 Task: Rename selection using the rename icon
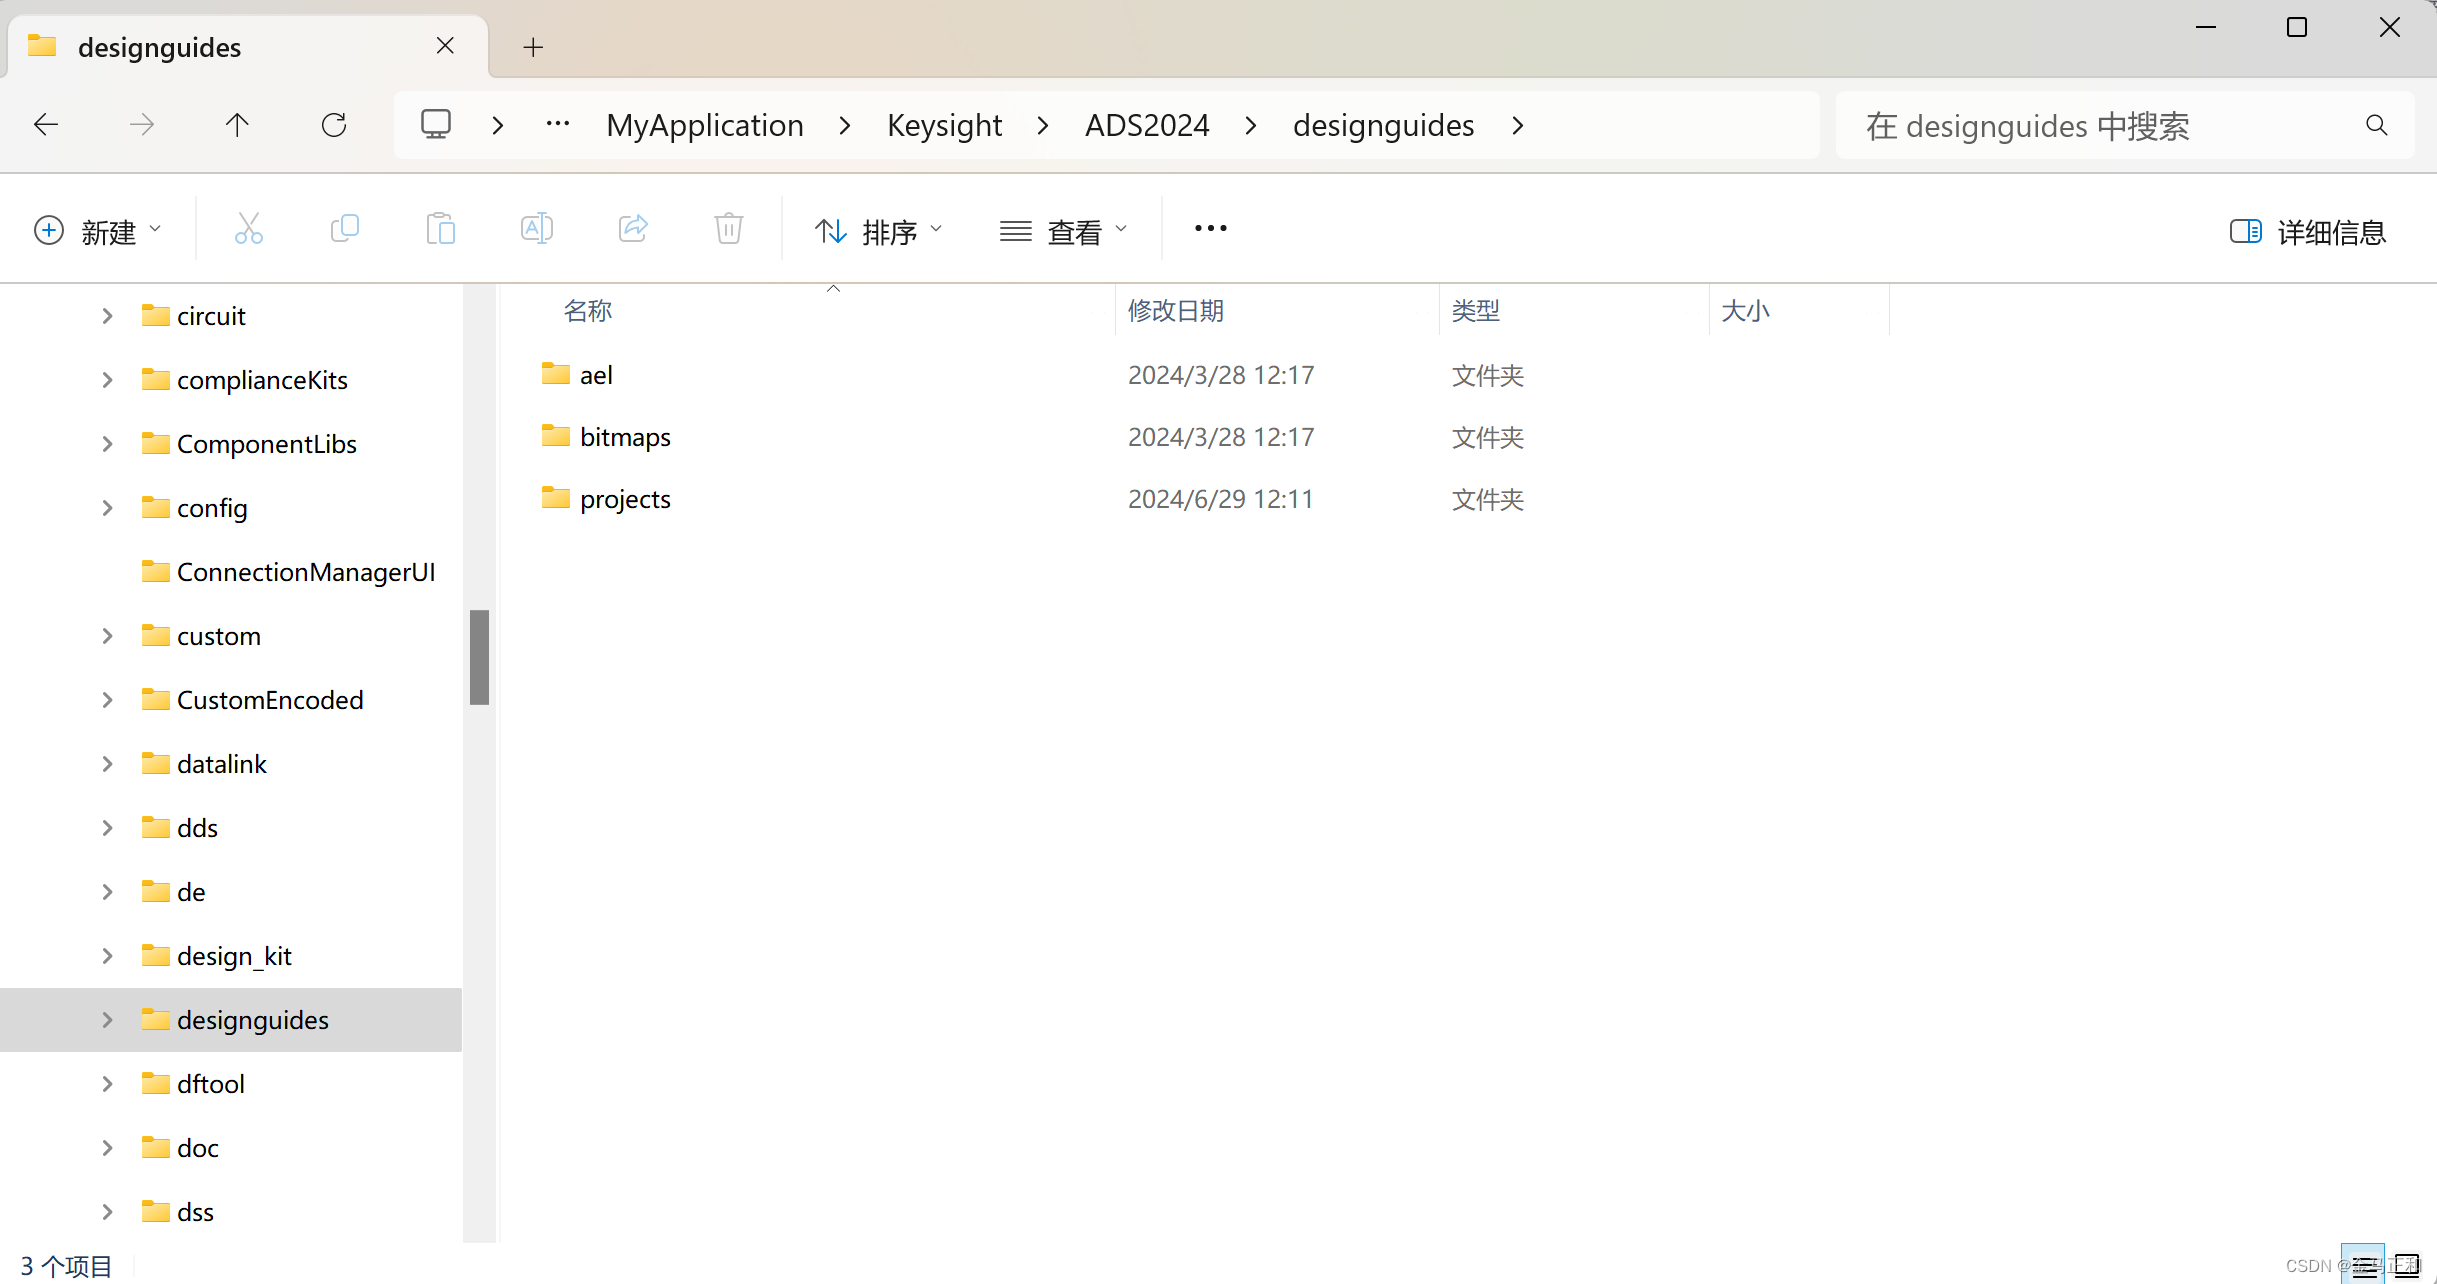pyautogui.click(x=536, y=229)
